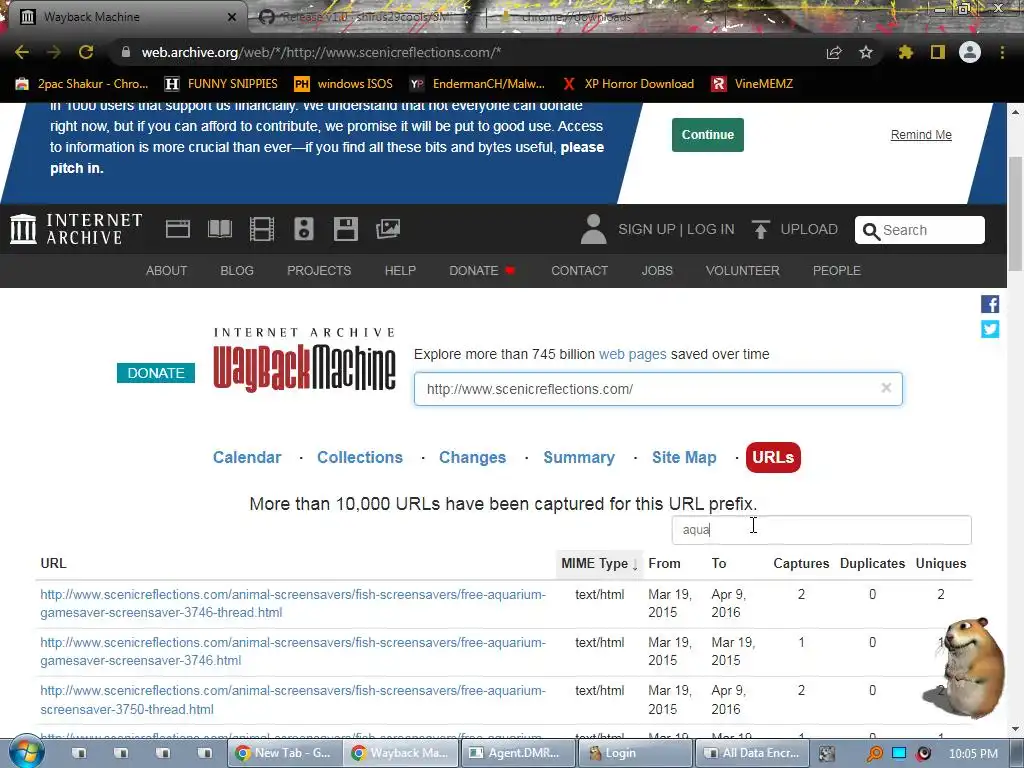This screenshot has width=1024, height=768.
Task: Share via the Facebook icon
Action: pyautogui.click(x=990, y=304)
